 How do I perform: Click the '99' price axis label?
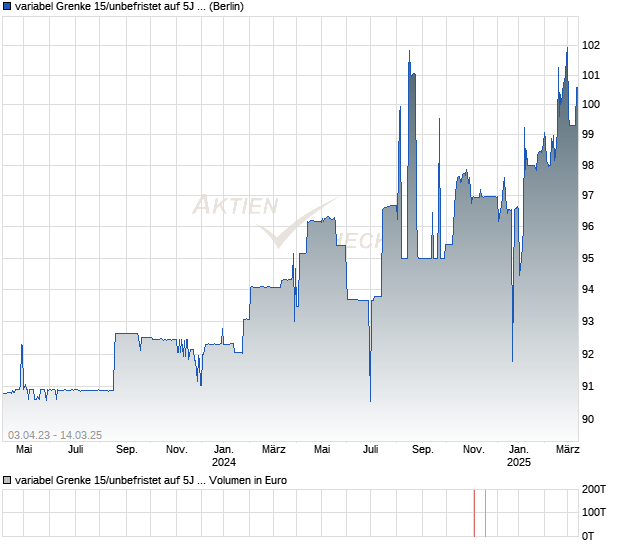[588, 133]
